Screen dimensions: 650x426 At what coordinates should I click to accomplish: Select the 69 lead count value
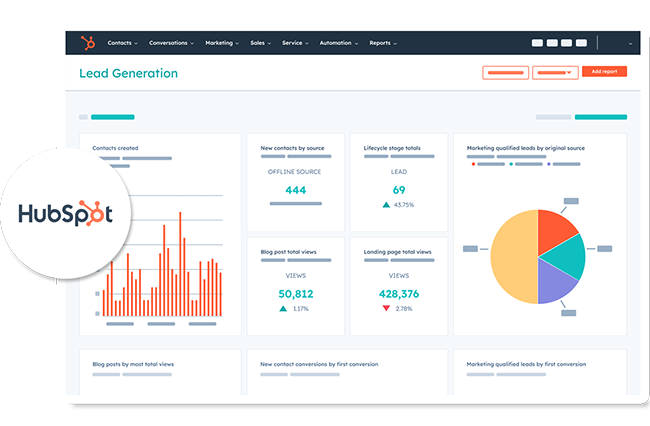pos(399,190)
